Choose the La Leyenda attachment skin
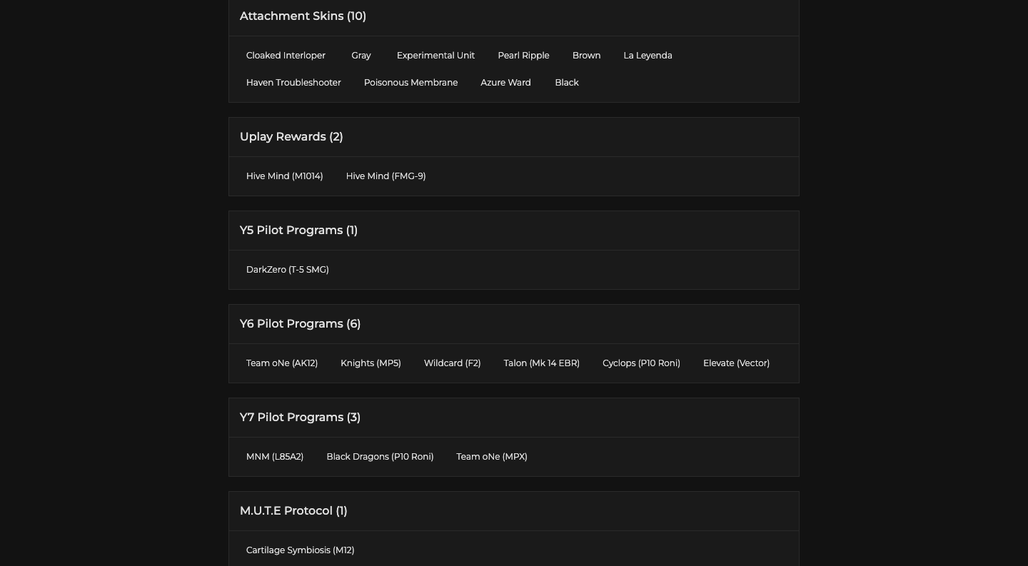 click(x=647, y=56)
